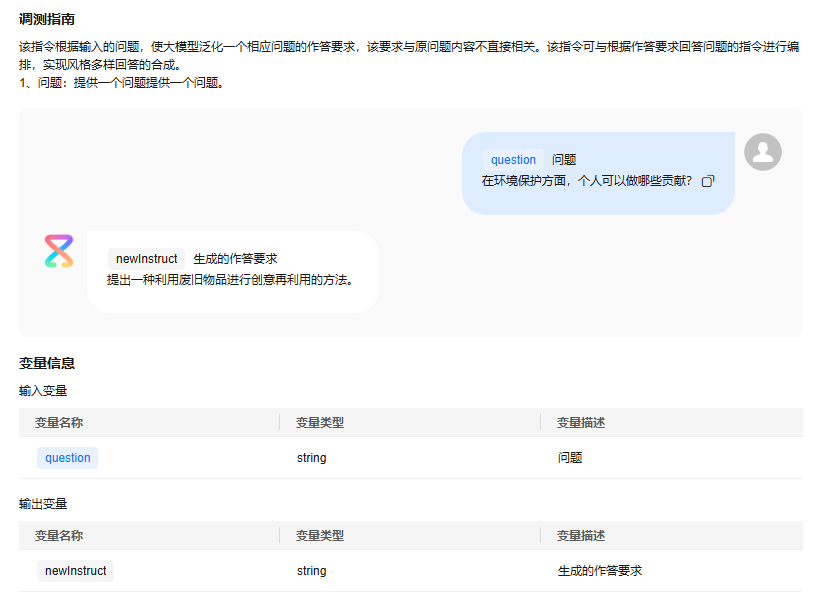Click the 生成的作答要求 description cell
Viewport: 813px width, 609px height.
click(x=594, y=570)
